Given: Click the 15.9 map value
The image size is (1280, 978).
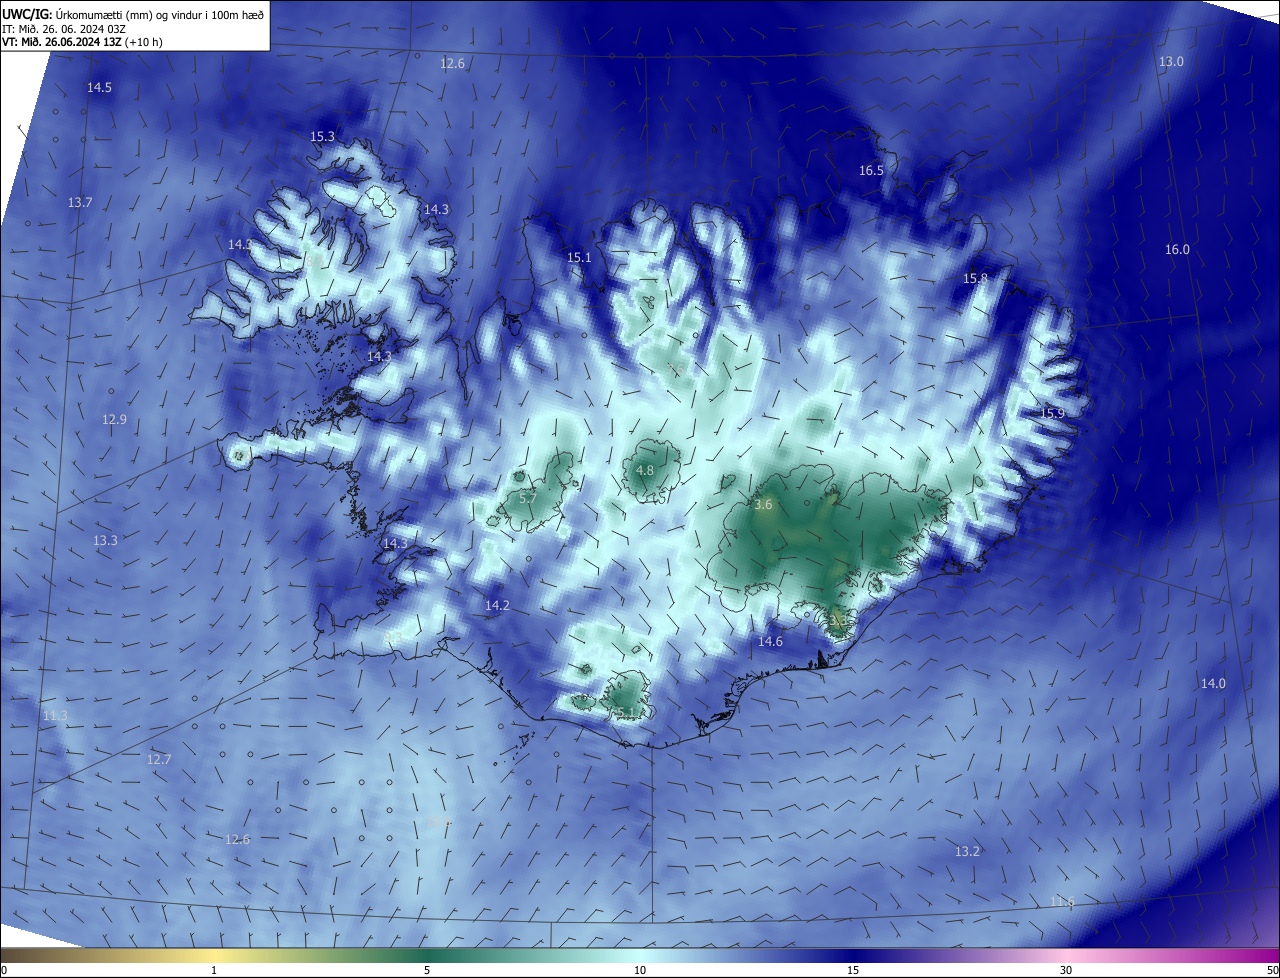Looking at the screenshot, I should [x=1052, y=414].
